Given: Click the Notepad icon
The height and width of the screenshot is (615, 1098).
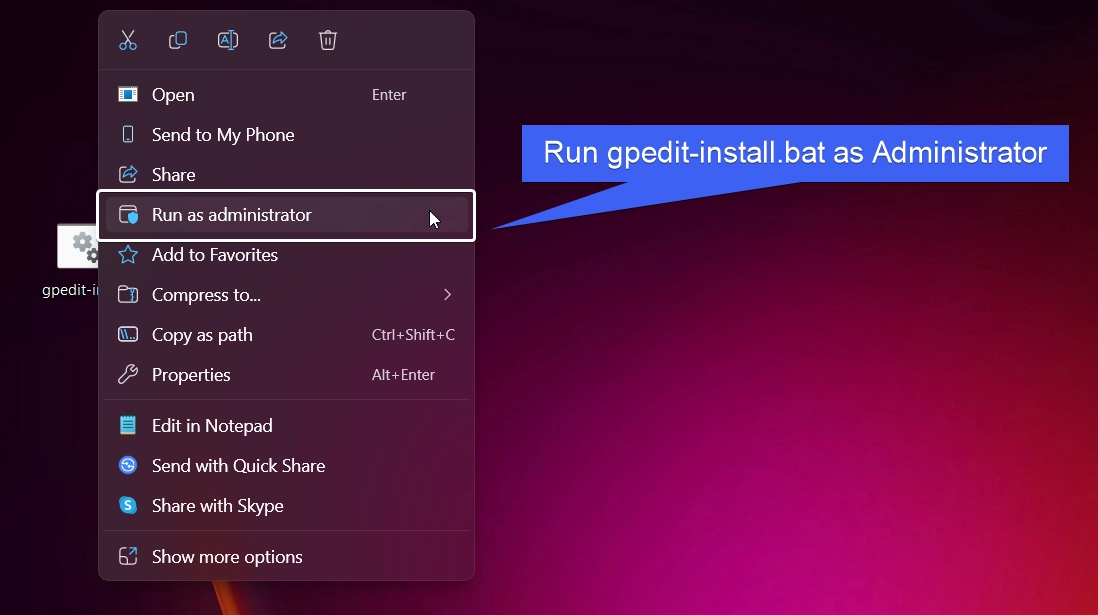Looking at the screenshot, I should coord(128,425).
